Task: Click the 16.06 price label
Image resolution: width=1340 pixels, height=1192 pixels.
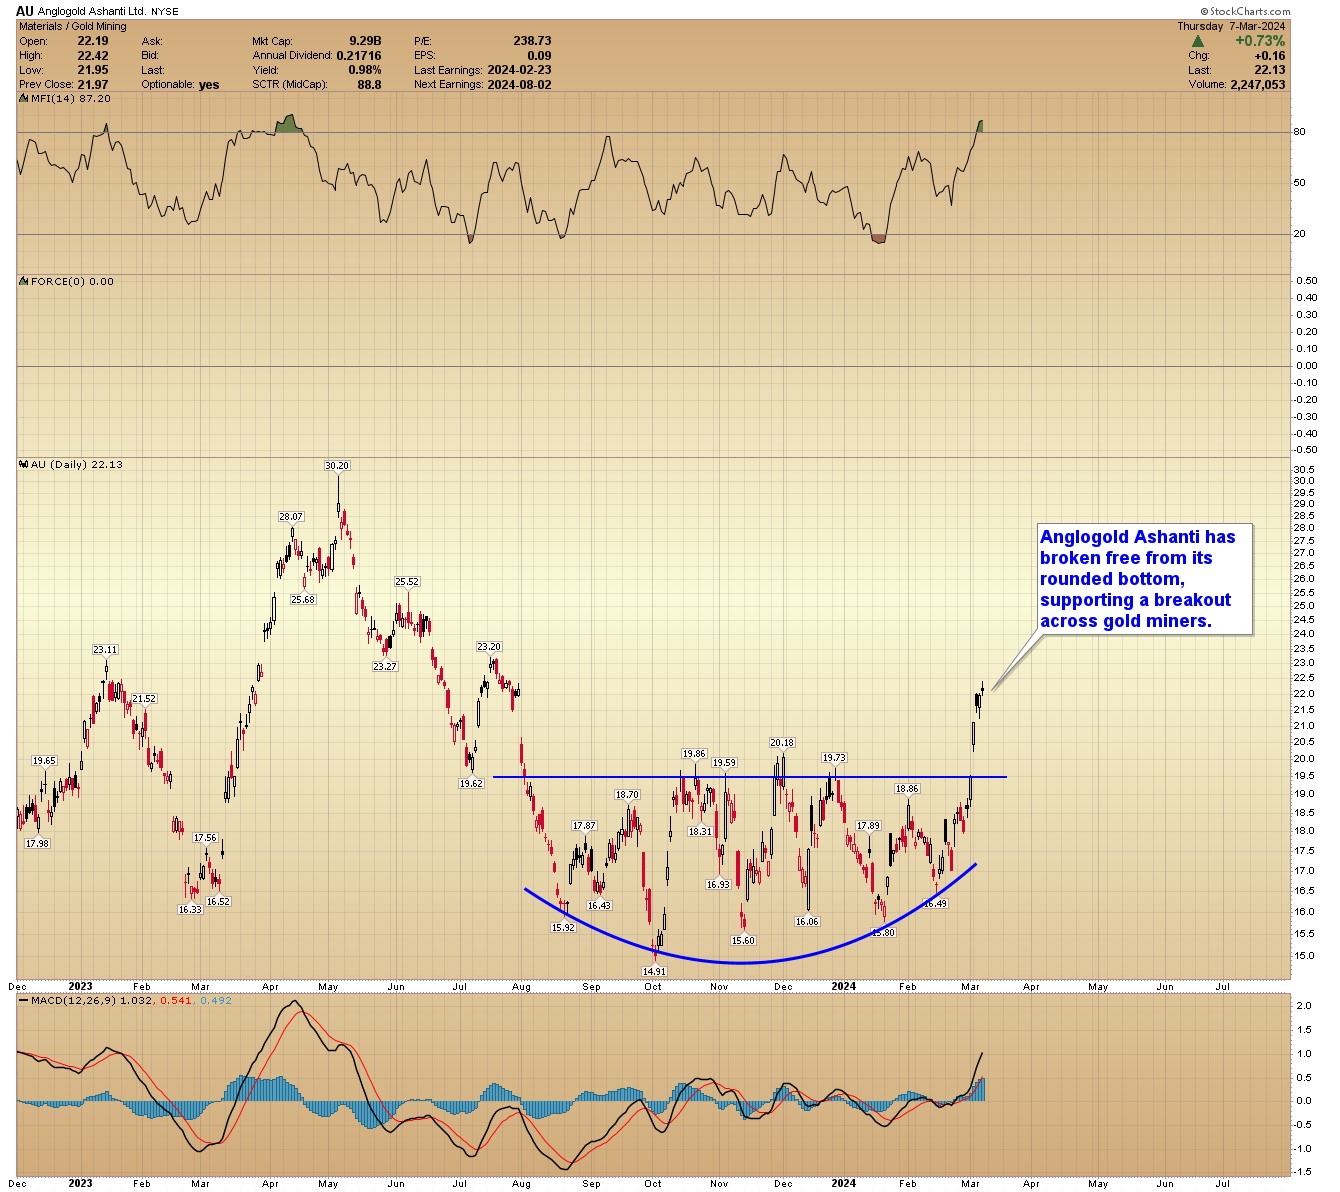Action: (807, 921)
